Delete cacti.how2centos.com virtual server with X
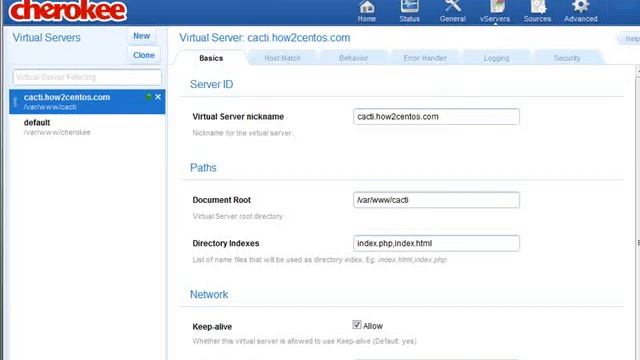This screenshot has height=360, width=640. (158, 97)
